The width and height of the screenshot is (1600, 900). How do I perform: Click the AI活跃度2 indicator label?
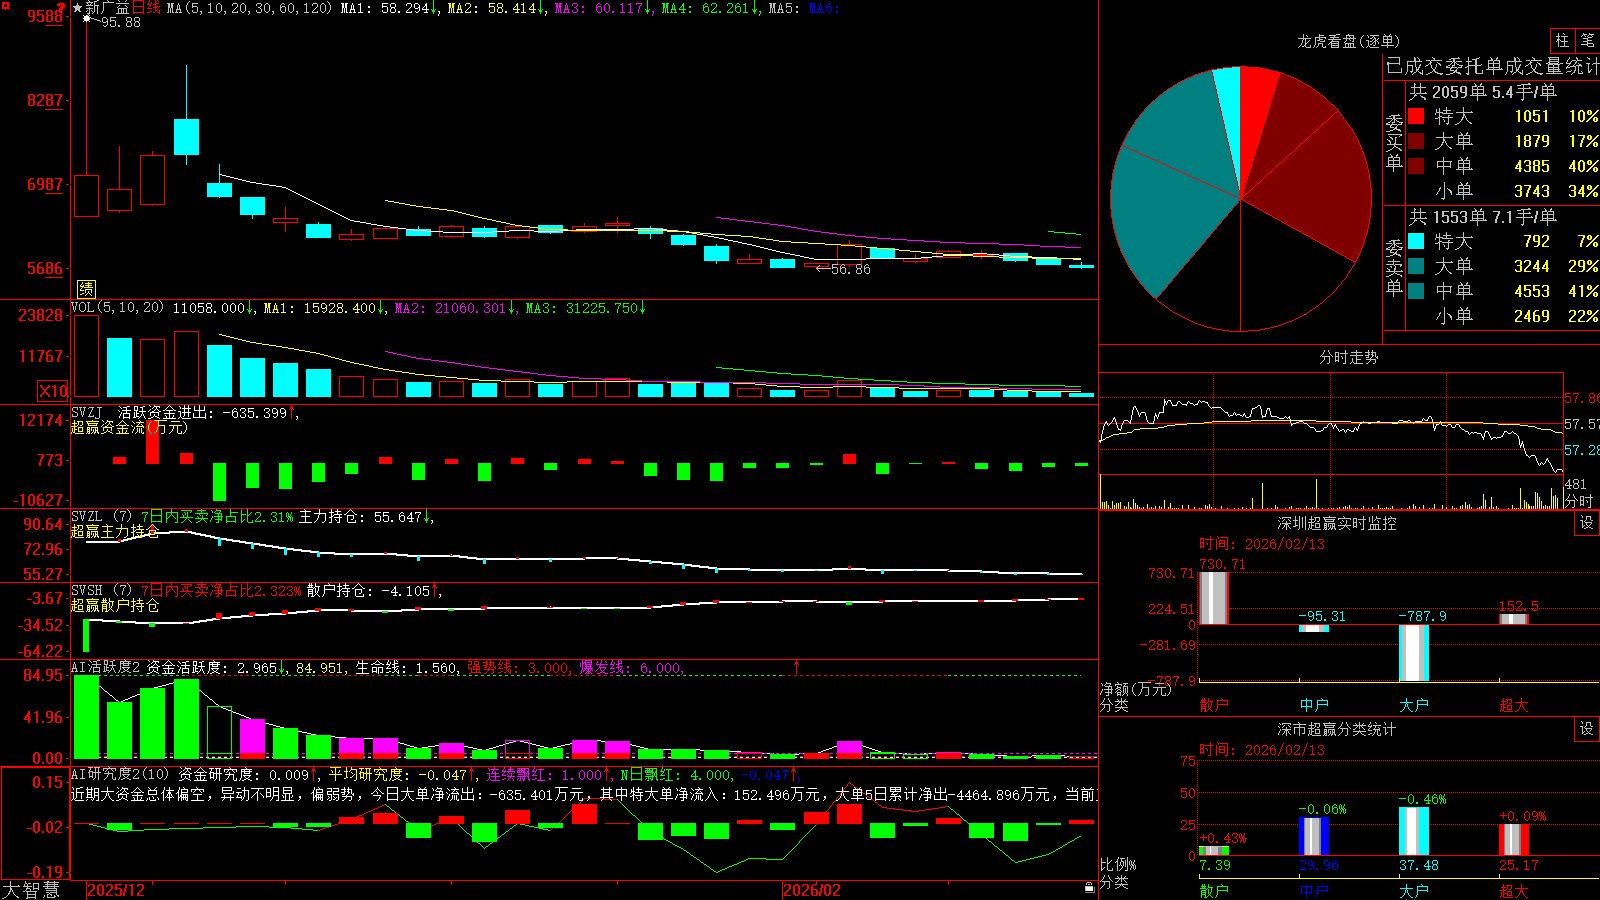click(107, 668)
